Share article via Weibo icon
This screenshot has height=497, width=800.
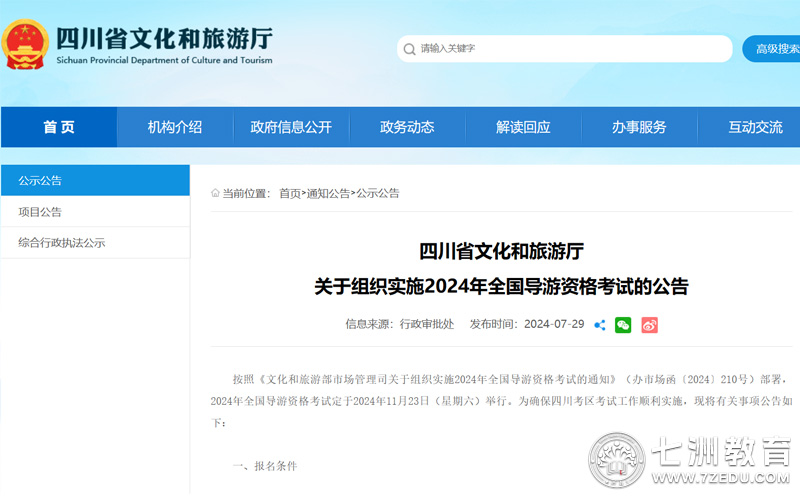[649, 325]
